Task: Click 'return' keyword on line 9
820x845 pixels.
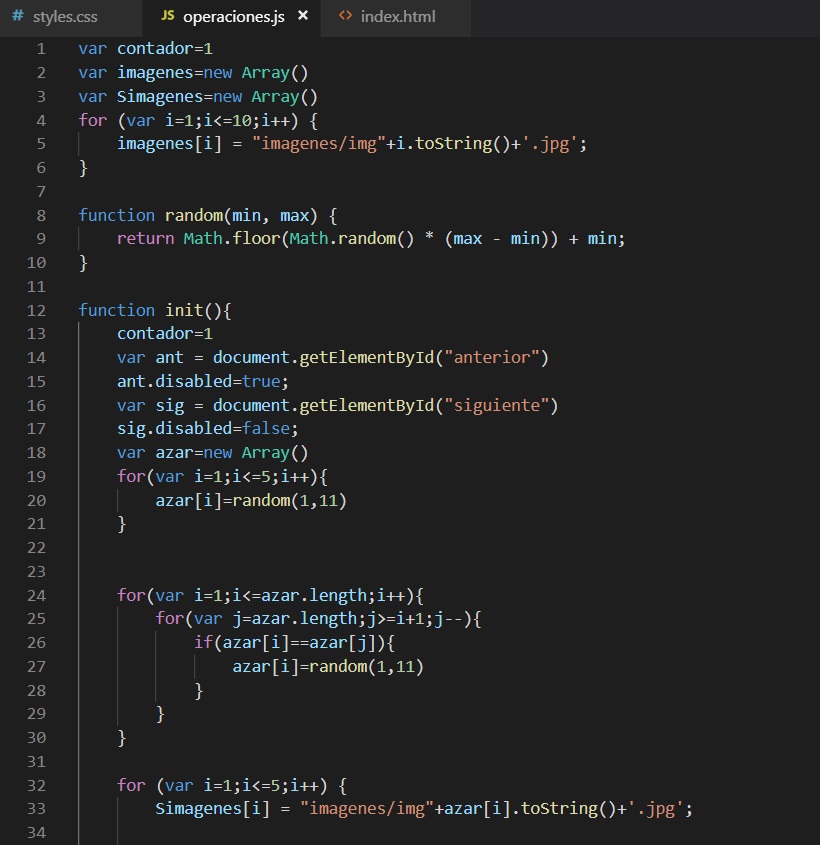Action: click(x=145, y=238)
